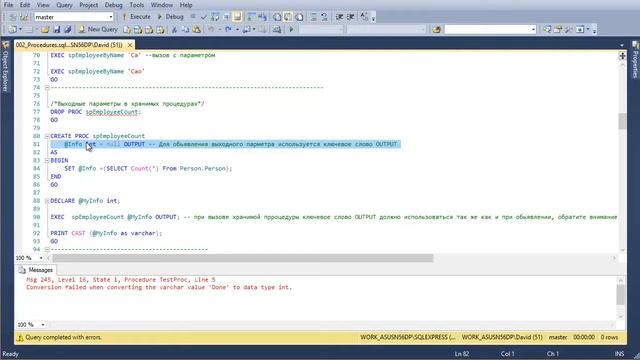This screenshot has height=360, width=640.
Task: Click the Specify Template Parameter Values icon
Action: (364, 17)
